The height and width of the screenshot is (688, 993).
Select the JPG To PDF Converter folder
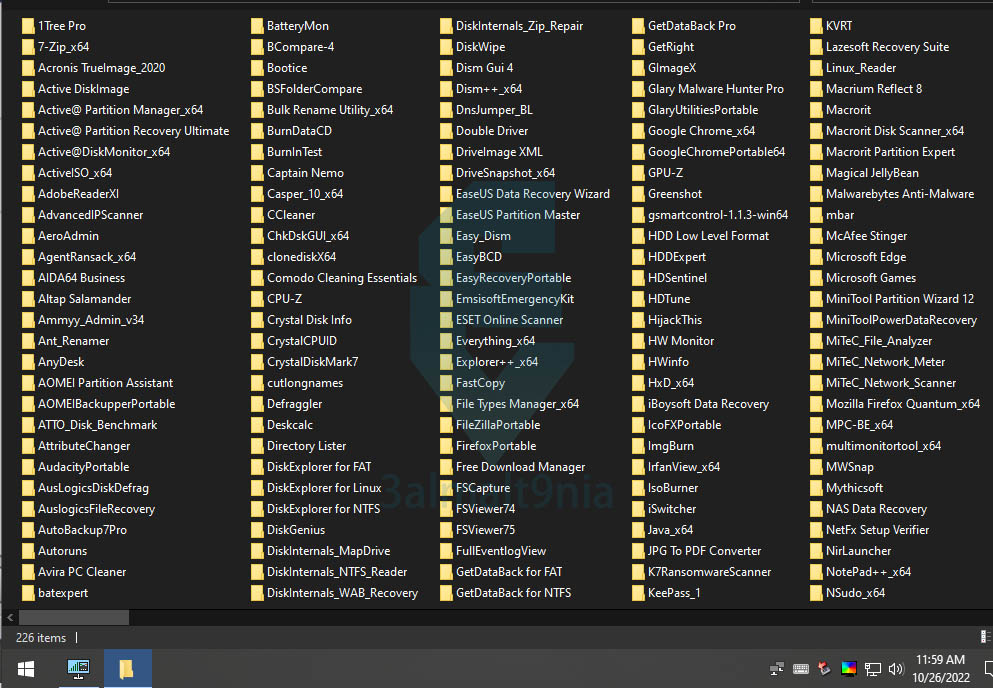point(704,551)
